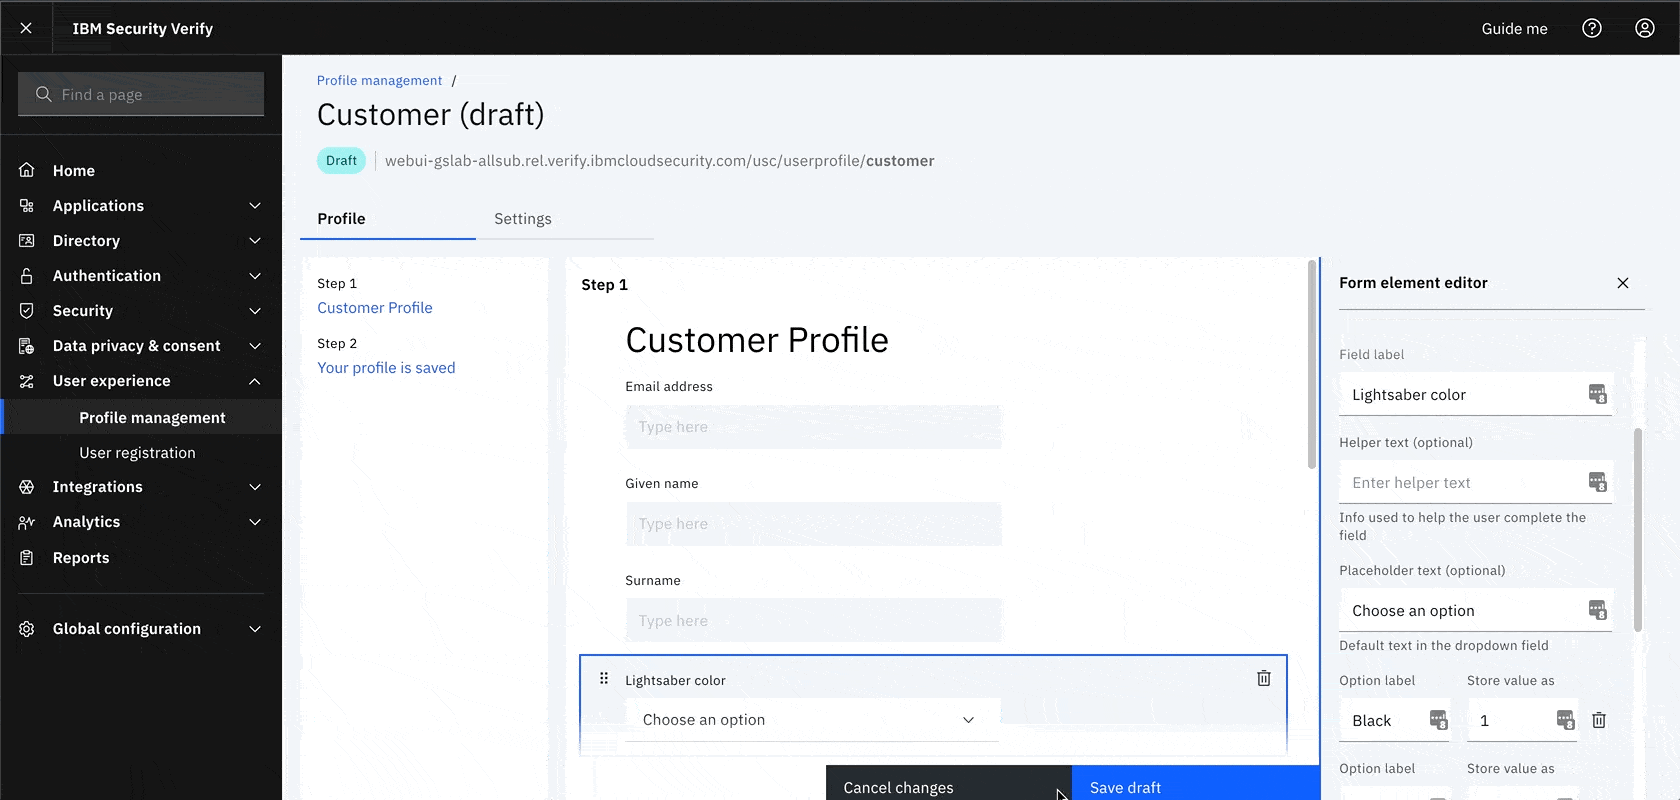Click the Email address input field
The image size is (1680, 800).
coord(813,426)
